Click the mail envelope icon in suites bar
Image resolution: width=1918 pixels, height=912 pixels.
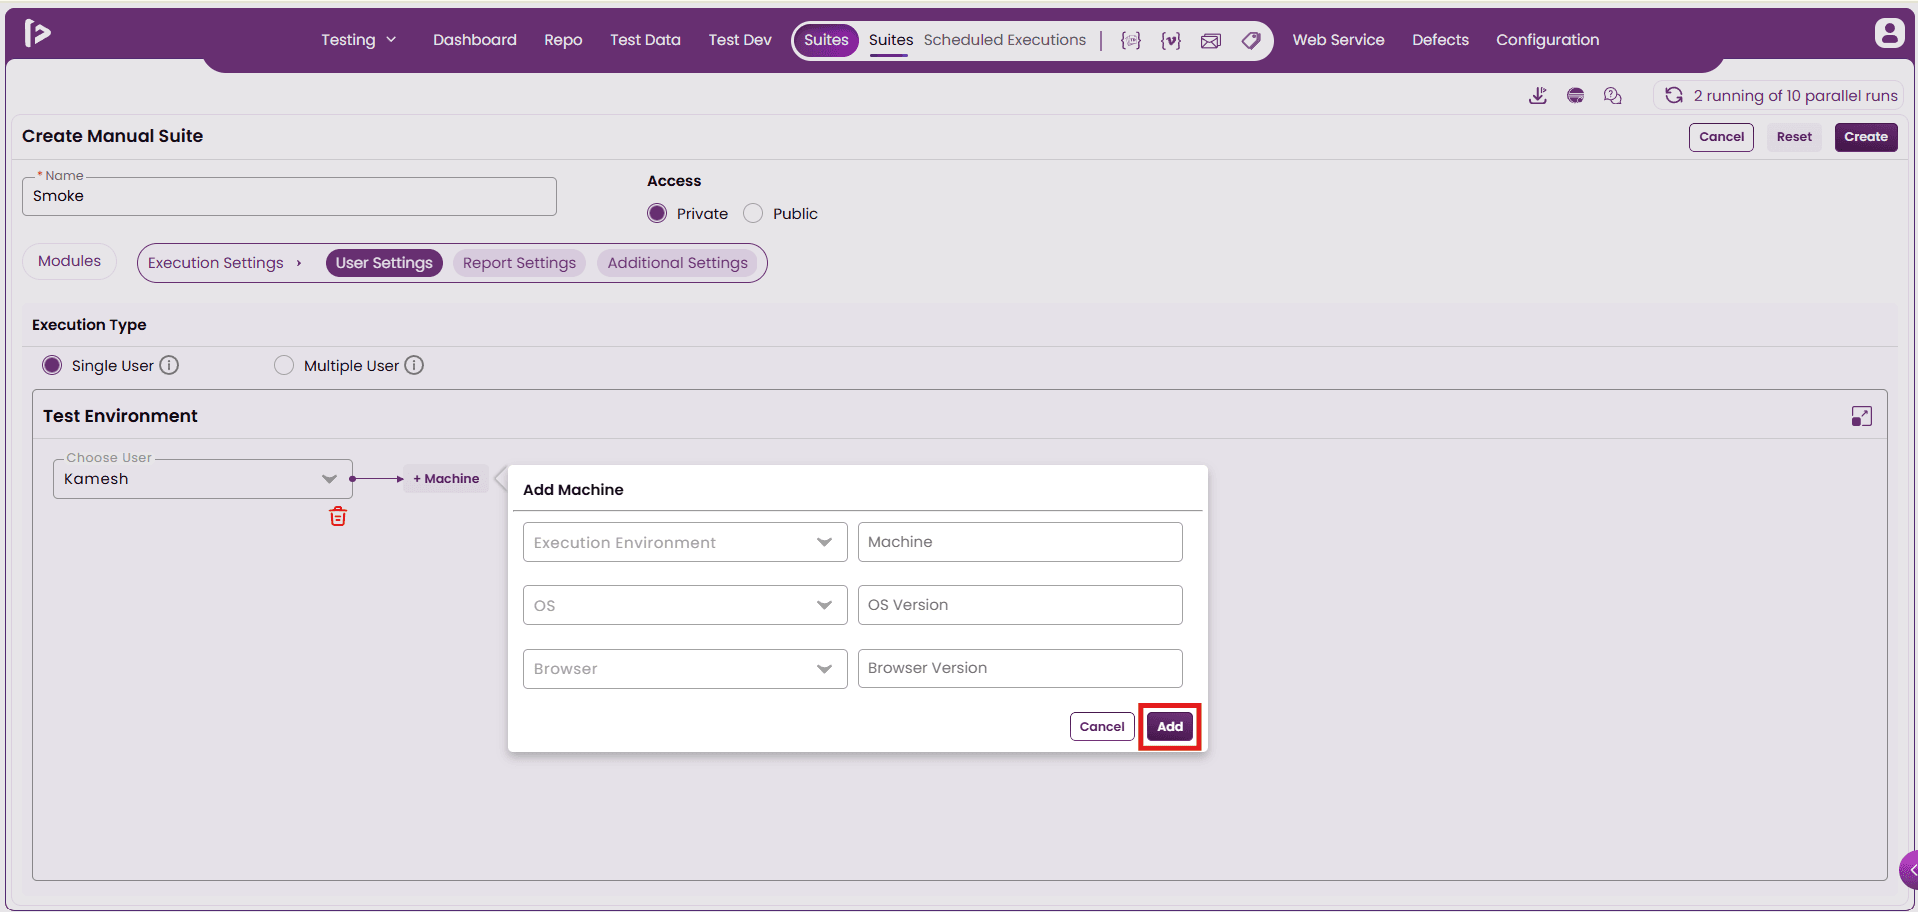point(1211,40)
